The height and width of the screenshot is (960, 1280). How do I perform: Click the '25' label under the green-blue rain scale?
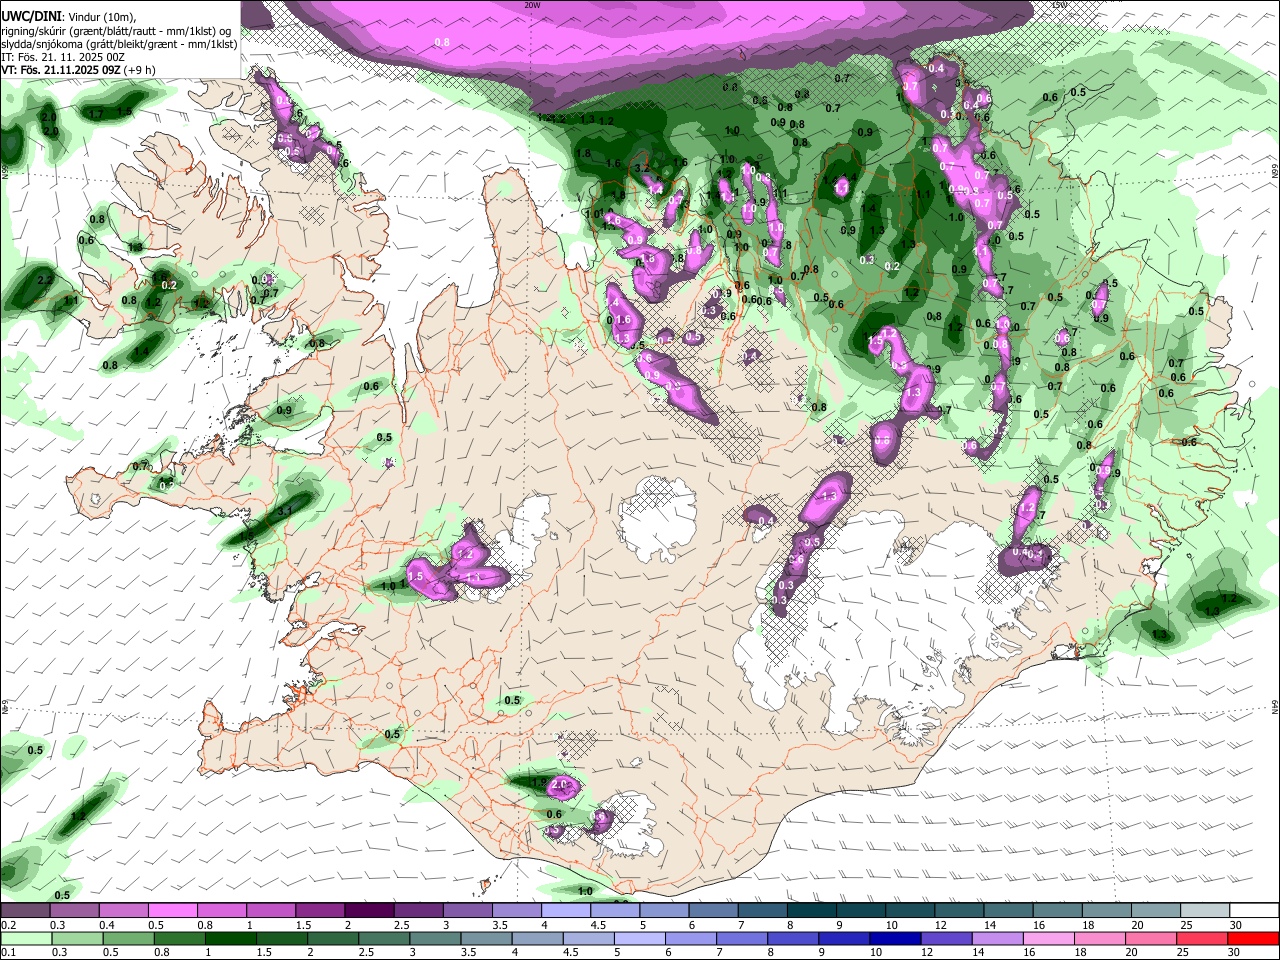click(x=1185, y=952)
